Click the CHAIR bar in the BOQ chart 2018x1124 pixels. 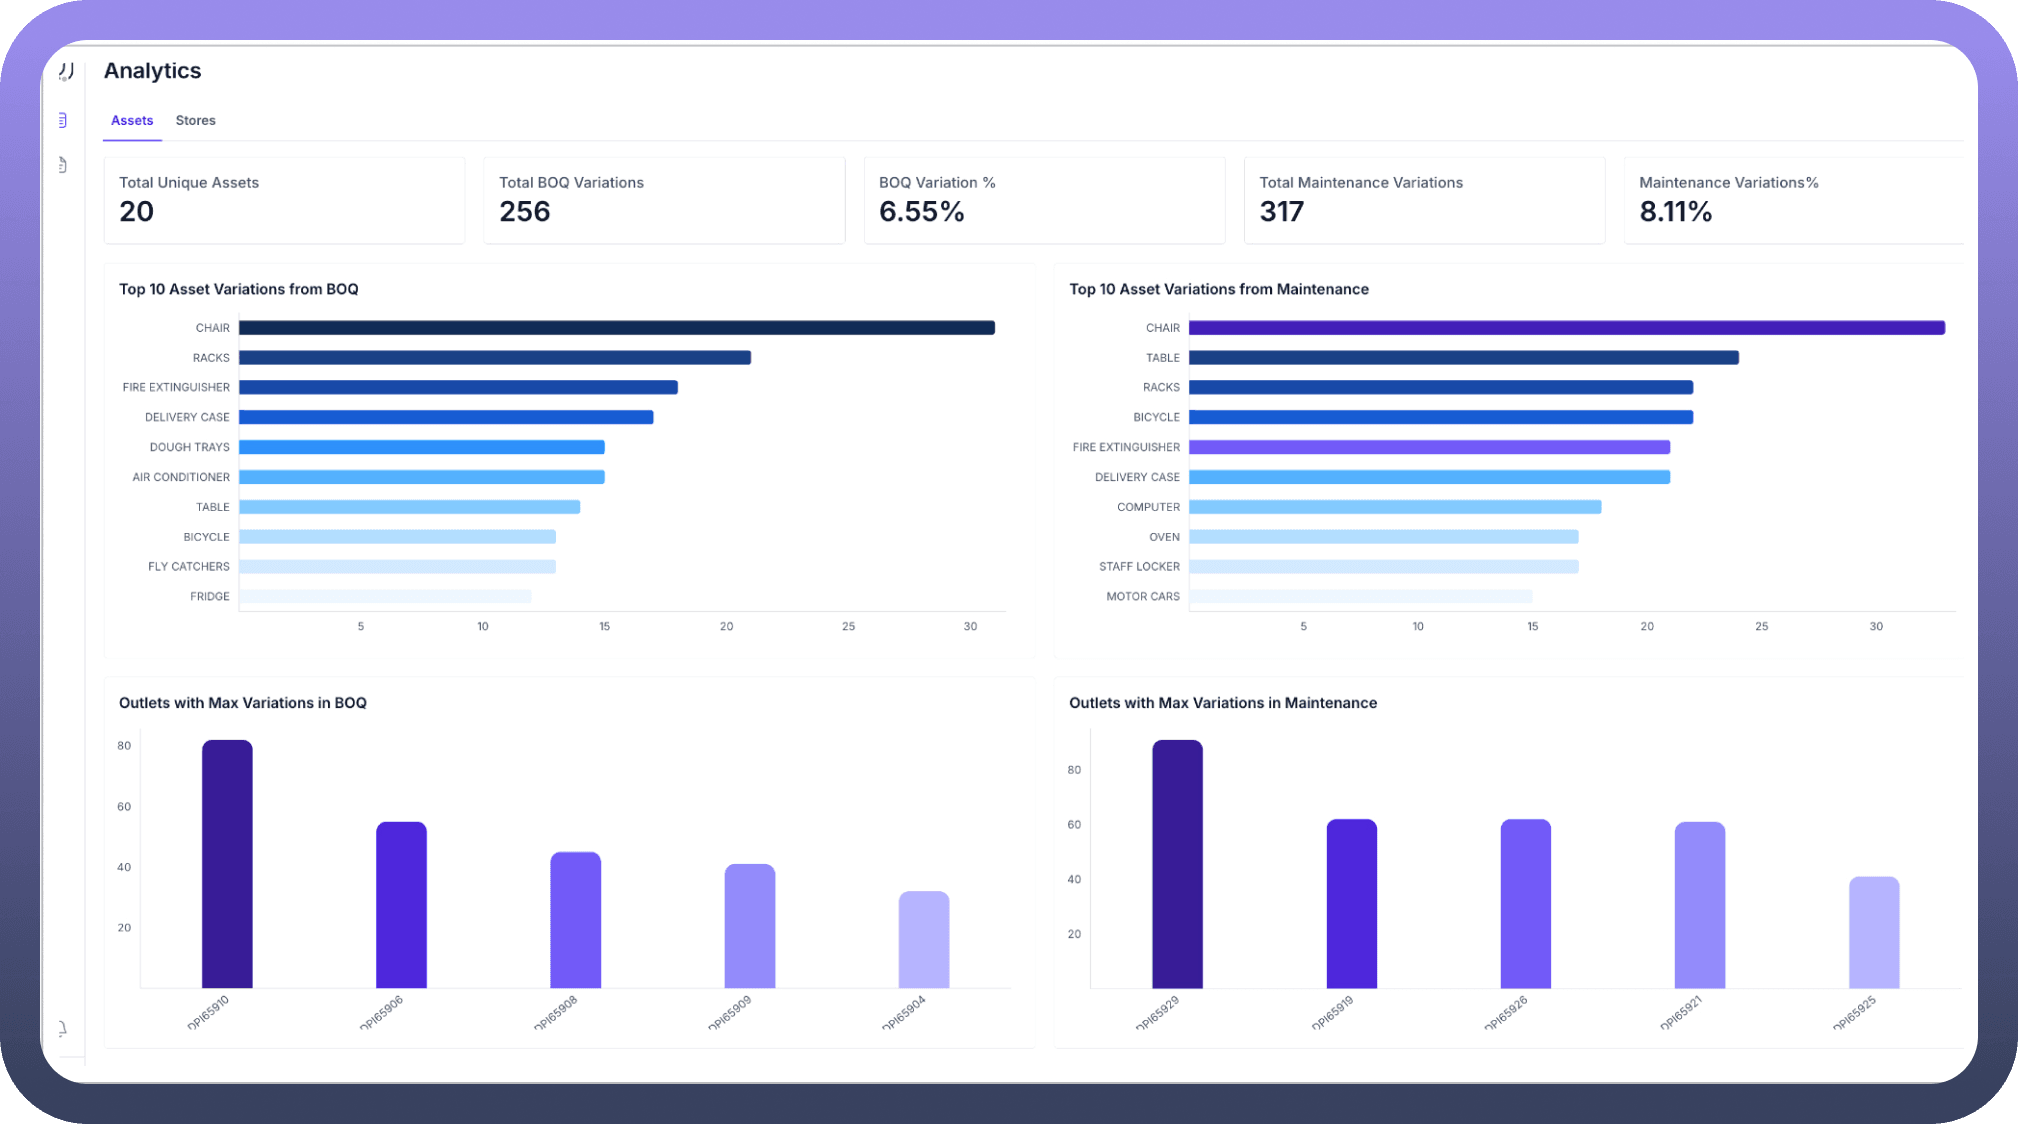[x=616, y=328]
